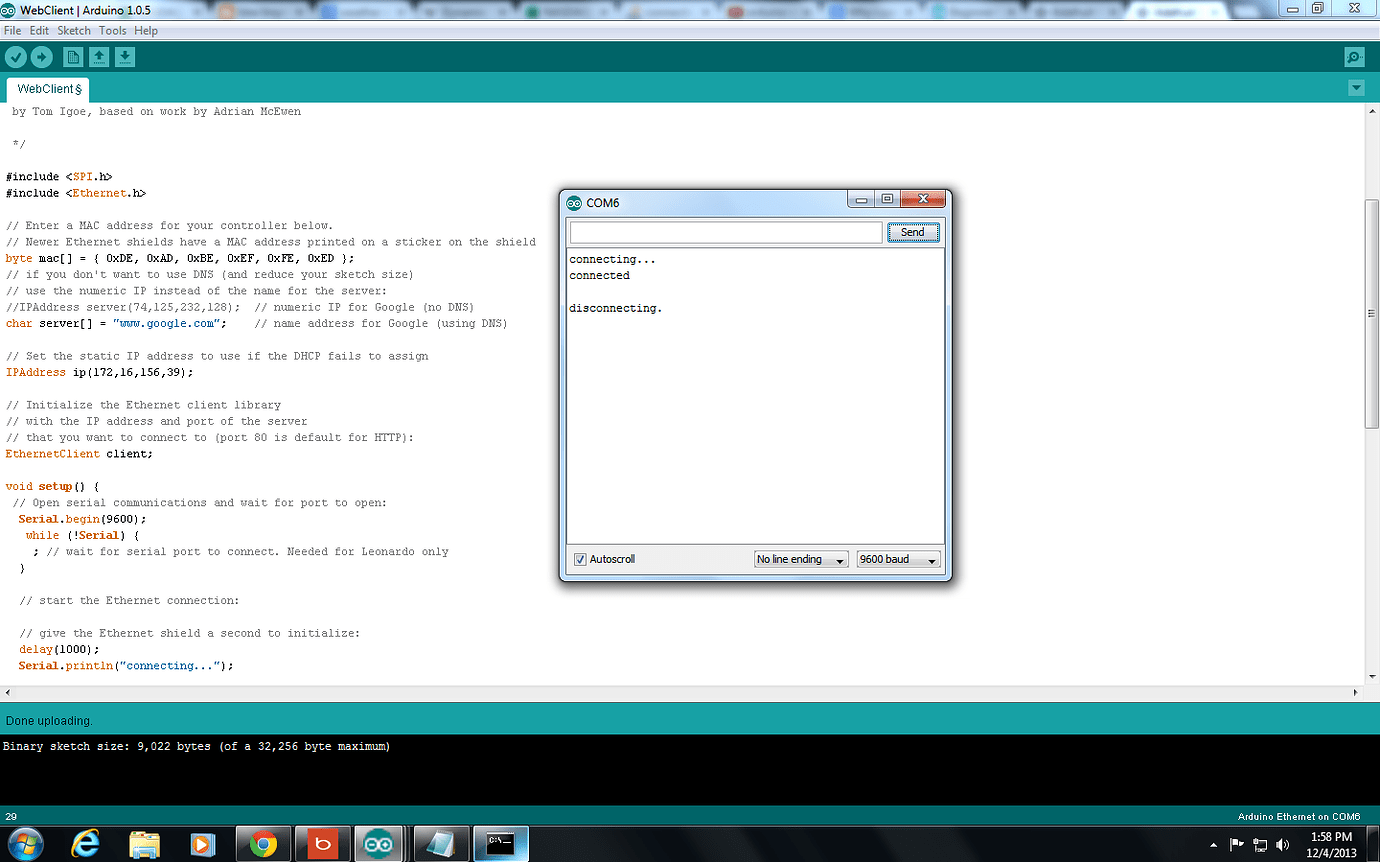Open the Sketch menu
Screen dimensions: 1380x862
74,30
